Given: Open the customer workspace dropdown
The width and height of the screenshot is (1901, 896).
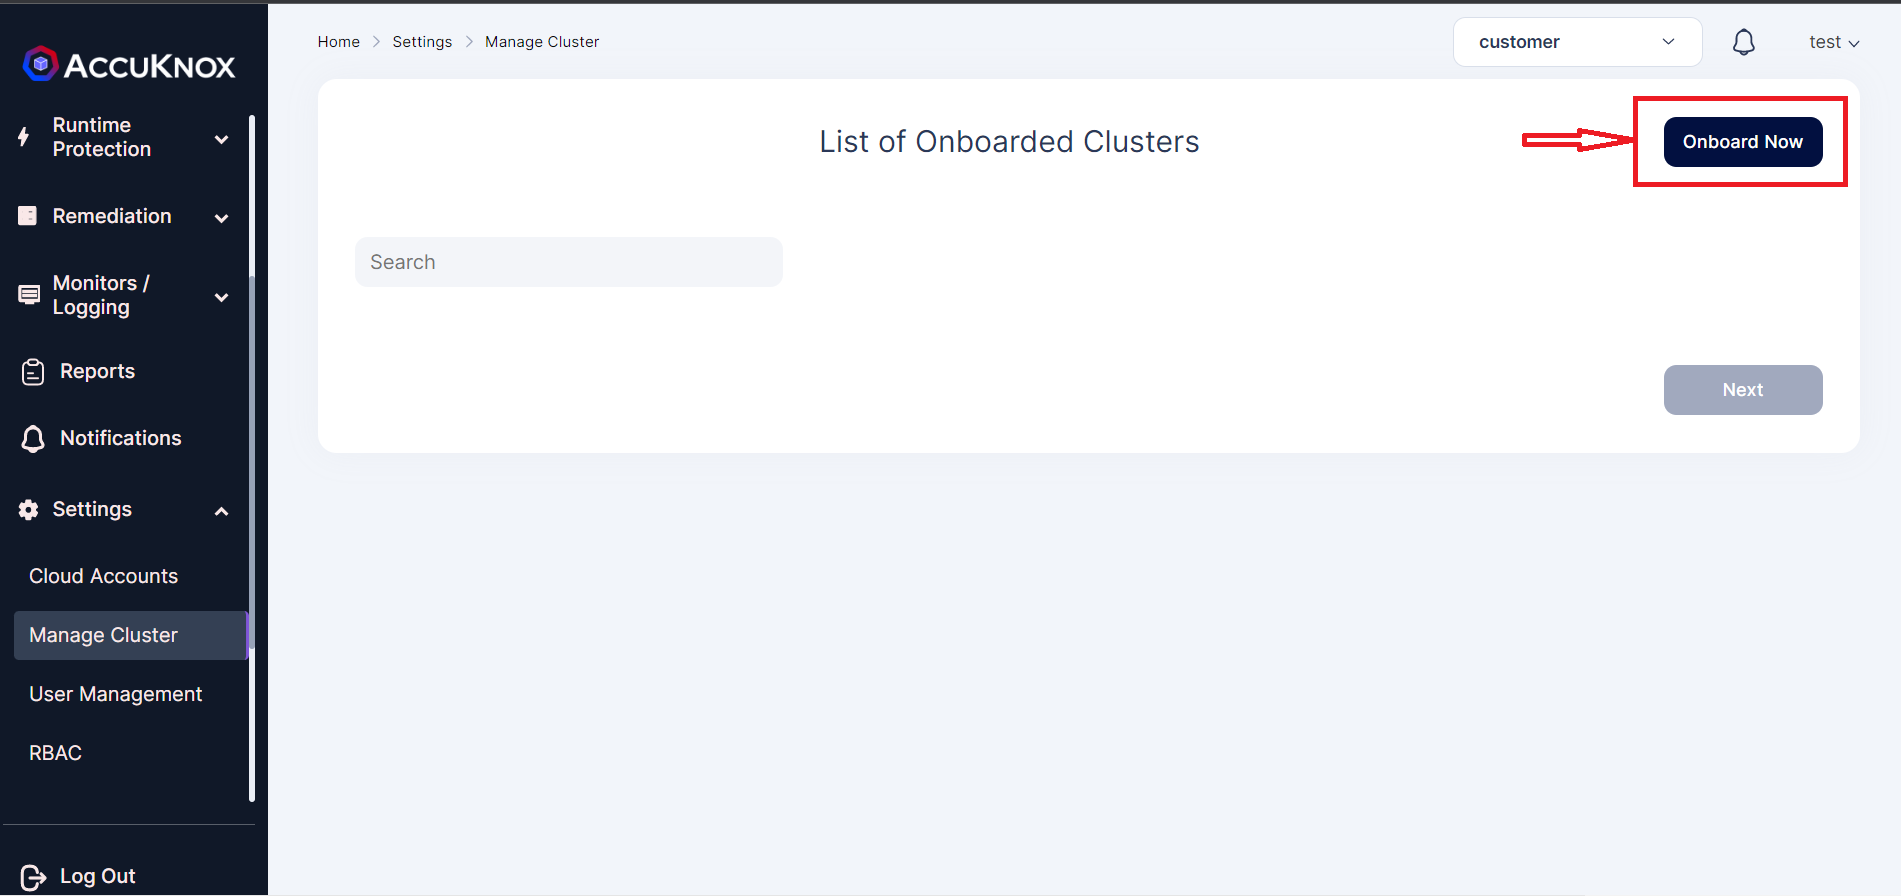Looking at the screenshot, I should tap(1577, 42).
